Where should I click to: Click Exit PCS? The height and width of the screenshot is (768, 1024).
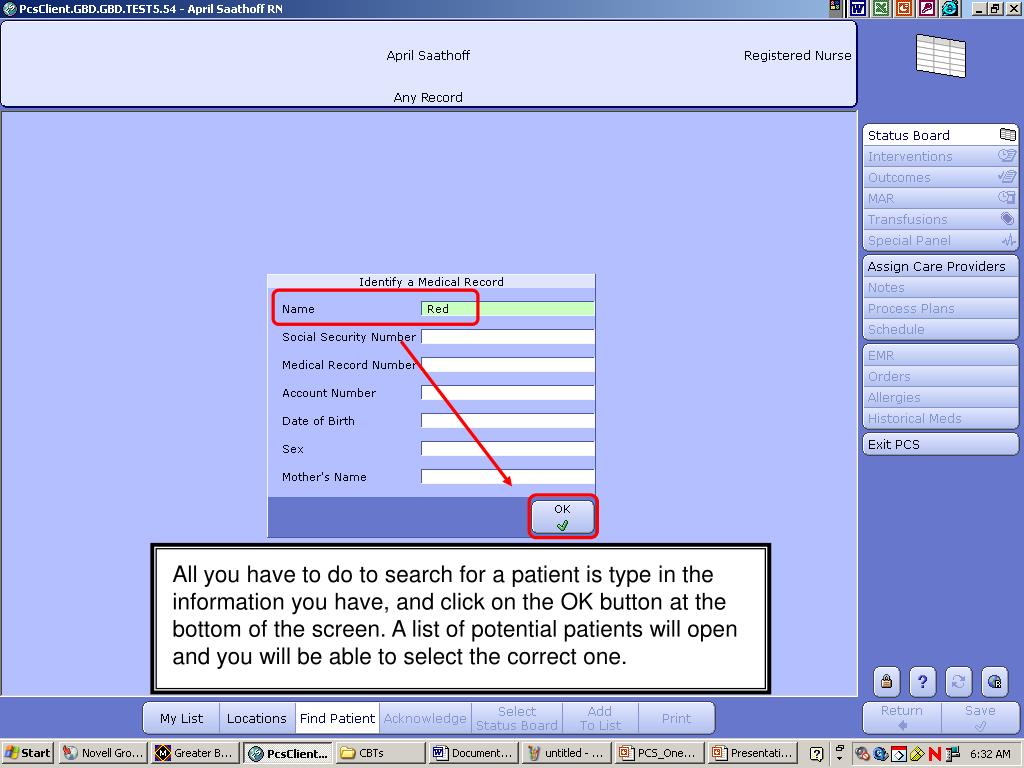pos(940,444)
